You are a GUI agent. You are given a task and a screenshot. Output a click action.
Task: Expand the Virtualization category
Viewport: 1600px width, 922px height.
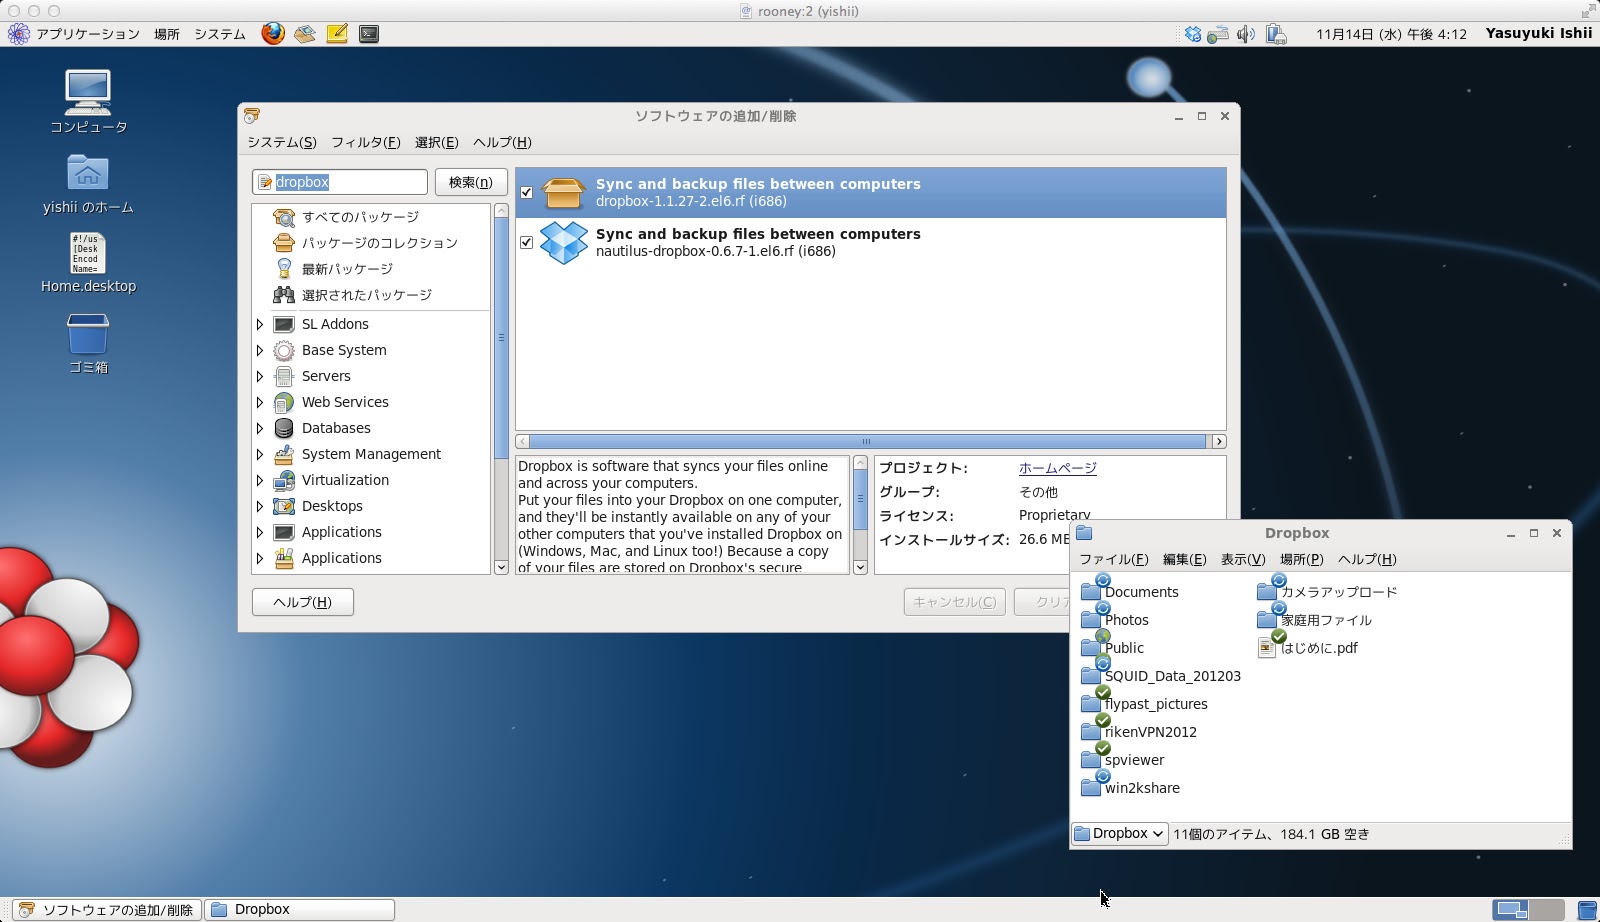[x=260, y=480]
